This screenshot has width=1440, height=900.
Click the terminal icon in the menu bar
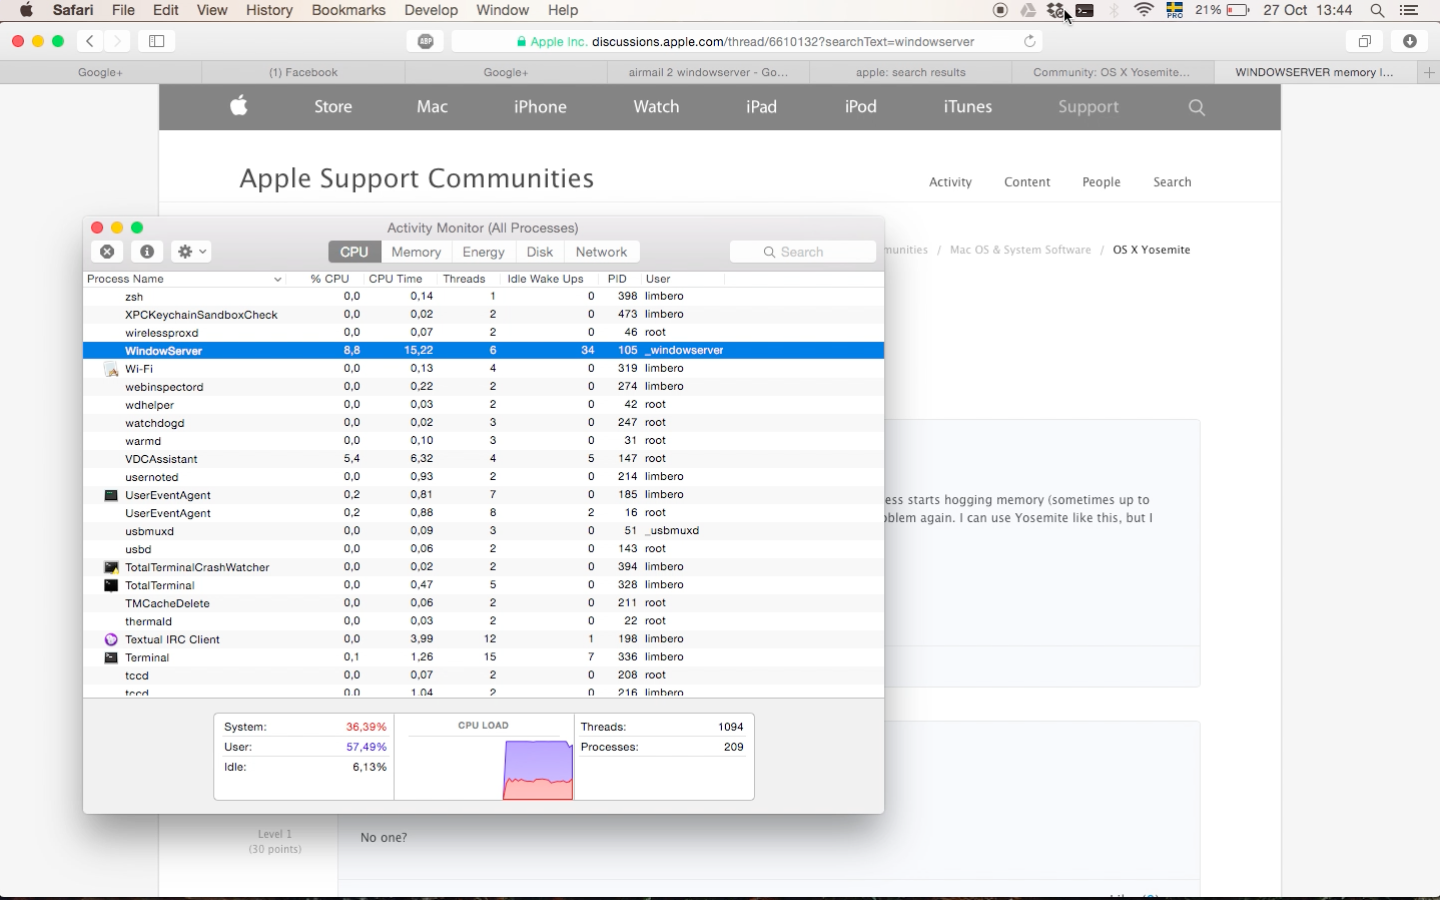[x=1085, y=10]
